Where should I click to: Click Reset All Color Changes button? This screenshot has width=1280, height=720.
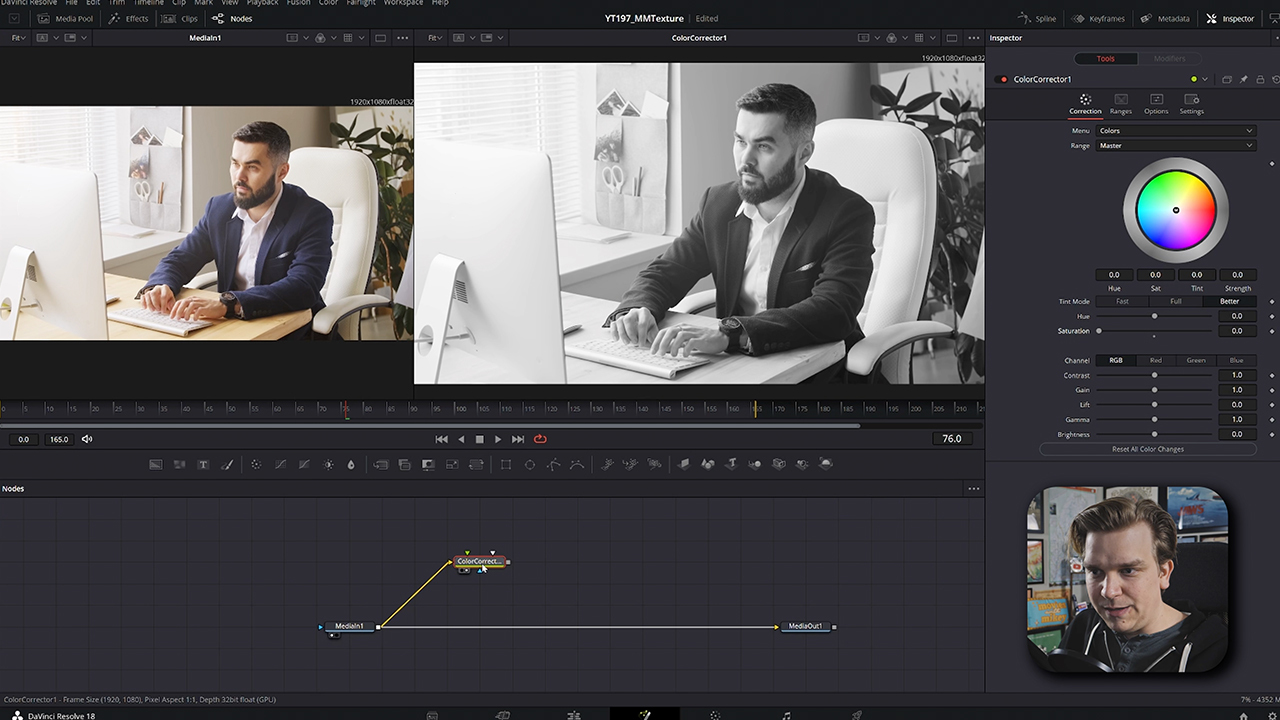[x=1148, y=449]
